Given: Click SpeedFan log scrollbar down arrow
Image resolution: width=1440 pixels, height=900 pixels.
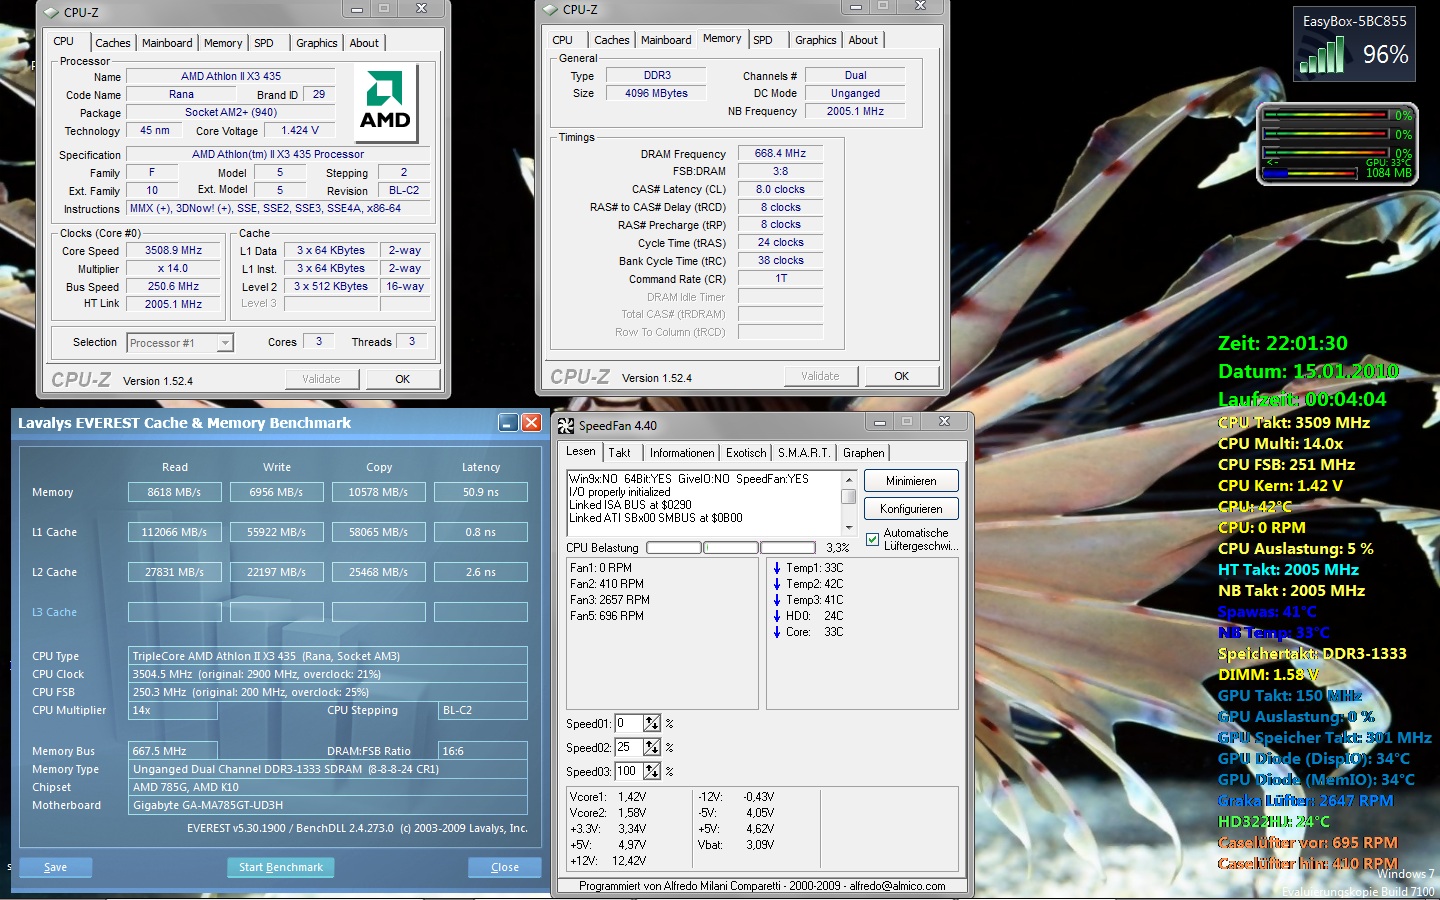Looking at the screenshot, I should point(849,527).
